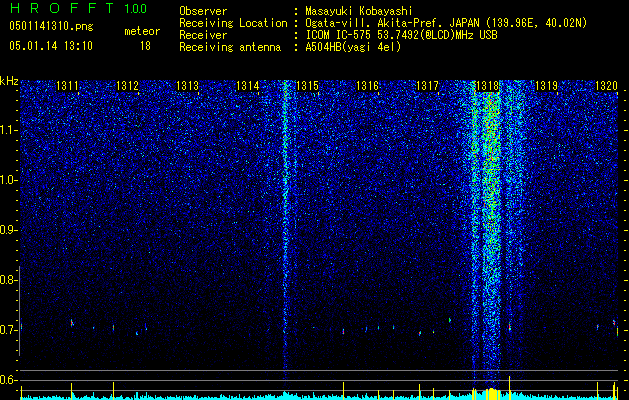Viewport: 629px width, 400px height.
Task: Click the meteor label
Action: click(x=142, y=31)
